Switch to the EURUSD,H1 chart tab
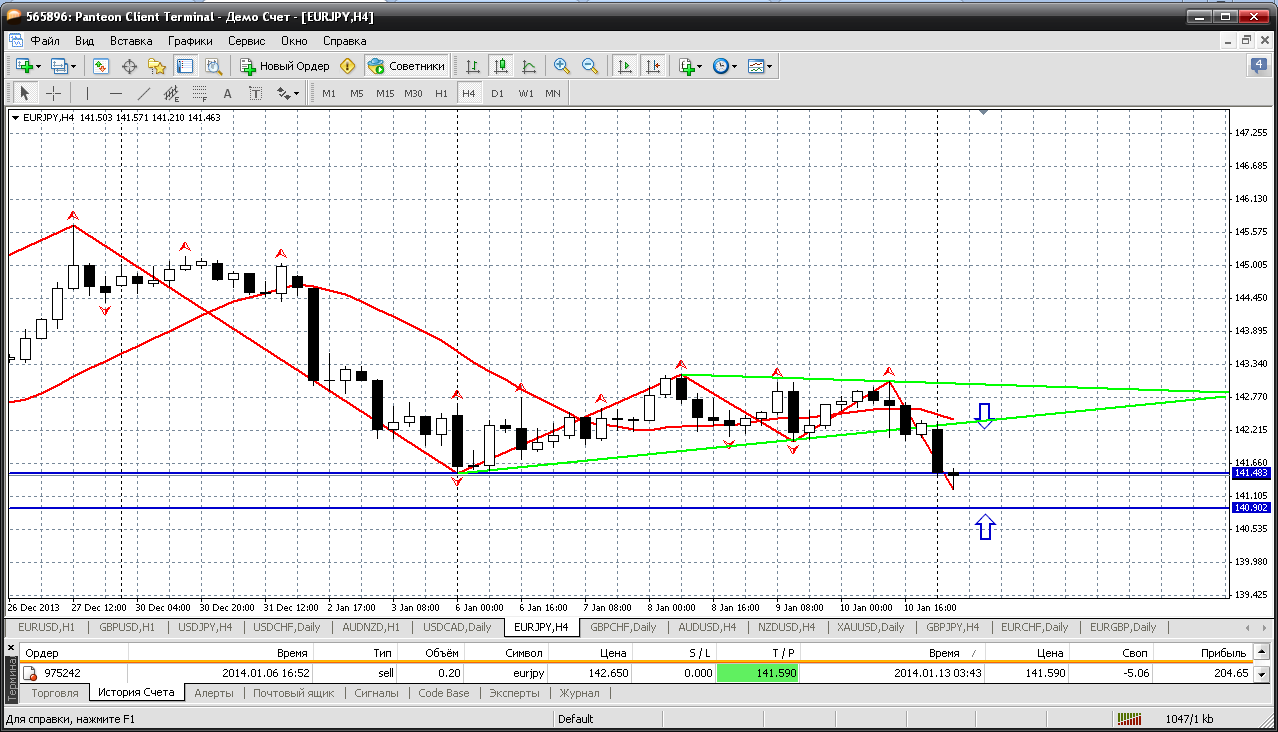The image size is (1278, 732). click(46, 627)
